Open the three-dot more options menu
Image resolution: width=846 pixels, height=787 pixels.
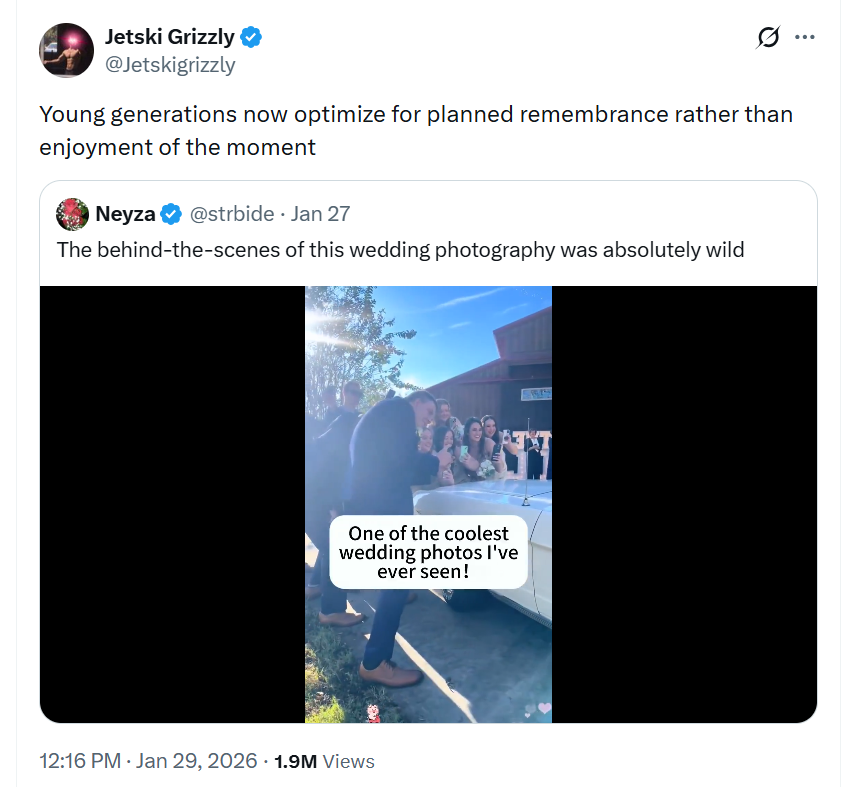click(805, 38)
